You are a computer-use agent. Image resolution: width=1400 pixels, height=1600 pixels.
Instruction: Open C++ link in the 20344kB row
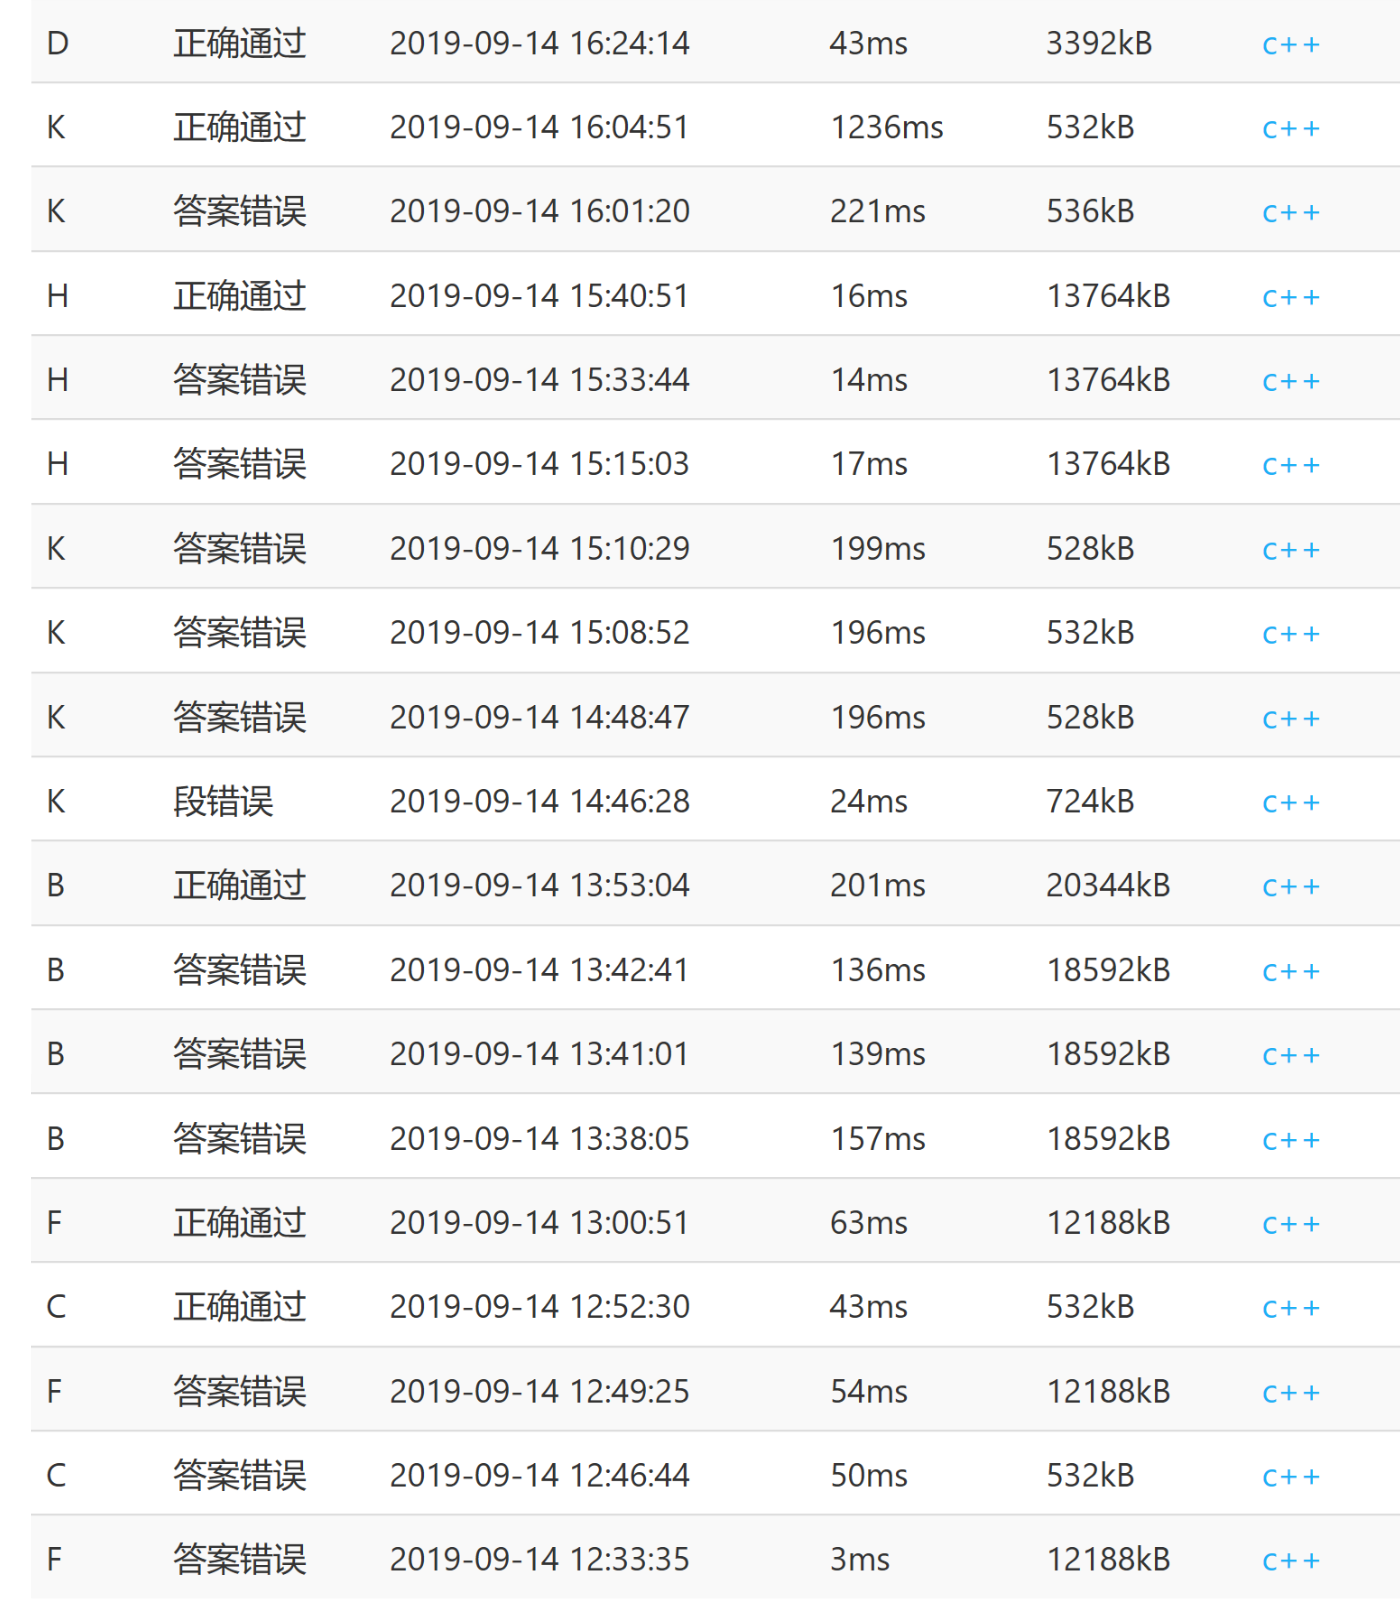pyautogui.click(x=1290, y=887)
